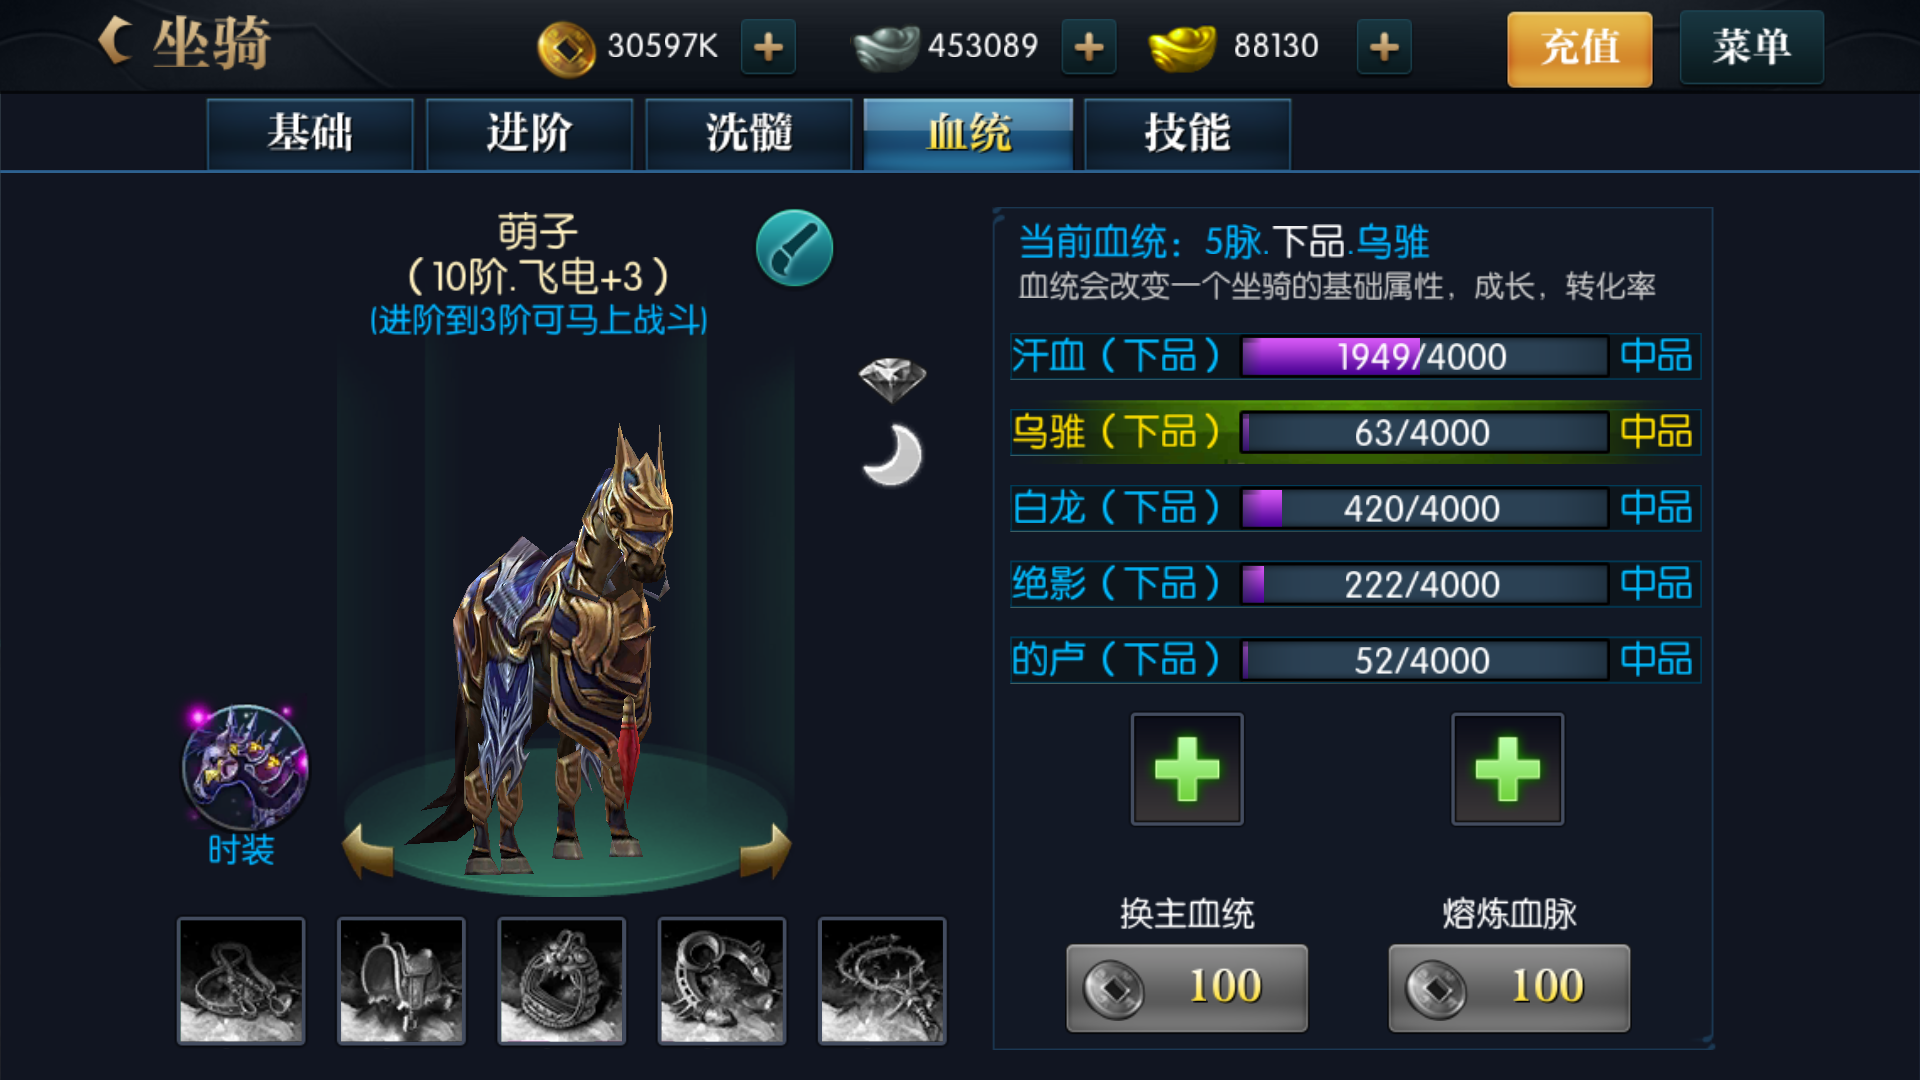Open the 时装 costume icon

tap(244, 768)
